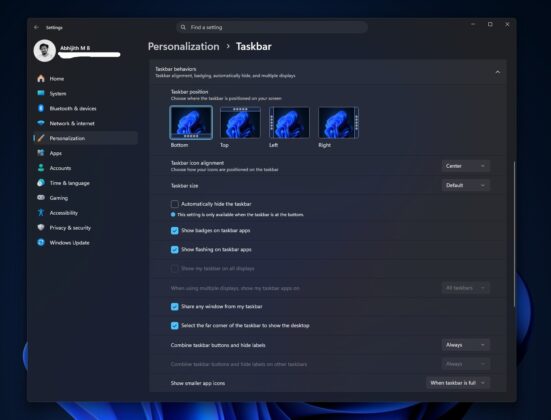Image resolution: width=551 pixels, height=420 pixels.
Task: Open Apps settings in sidebar
Action: (x=85, y=153)
